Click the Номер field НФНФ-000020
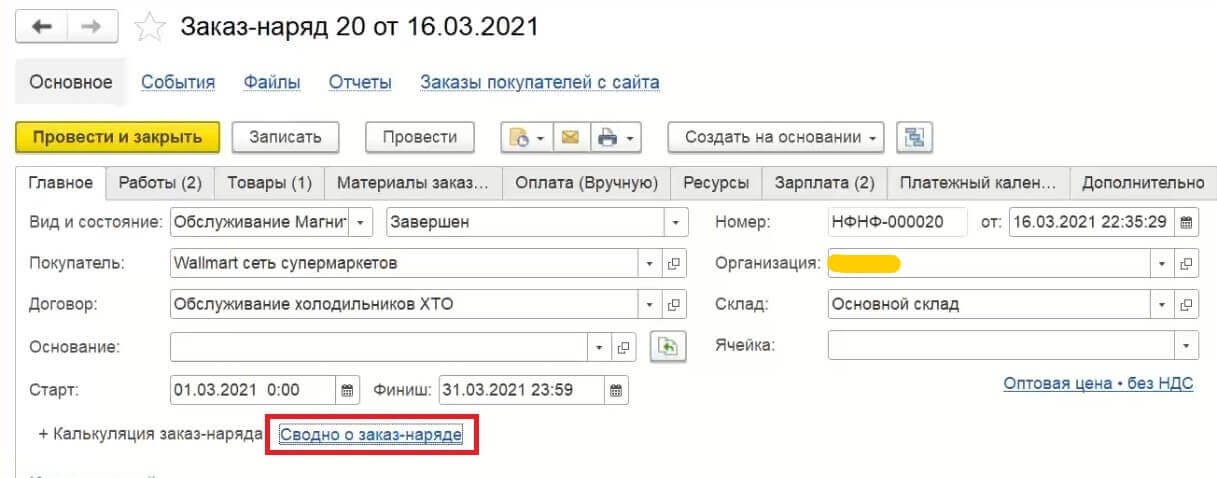The image size is (1217, 478). [x=898, y=222]
